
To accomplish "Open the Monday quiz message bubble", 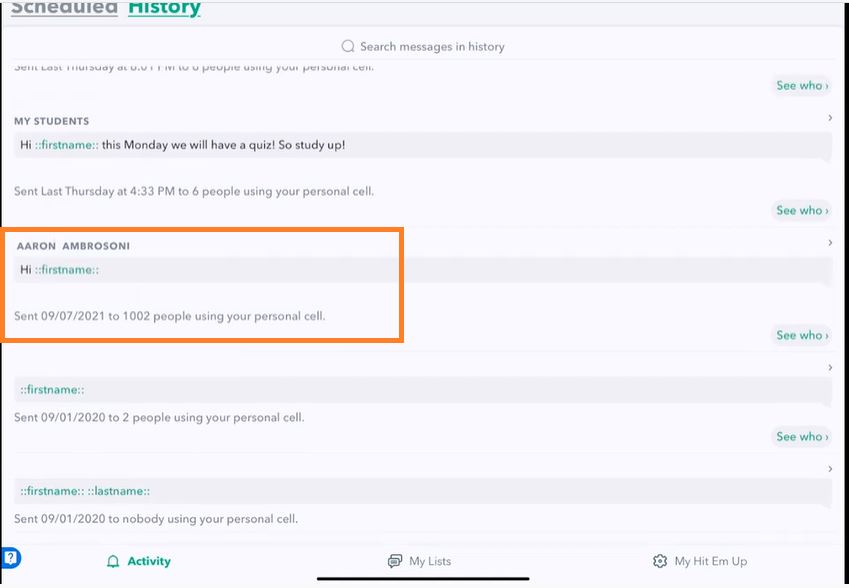I will pos(422,146).
